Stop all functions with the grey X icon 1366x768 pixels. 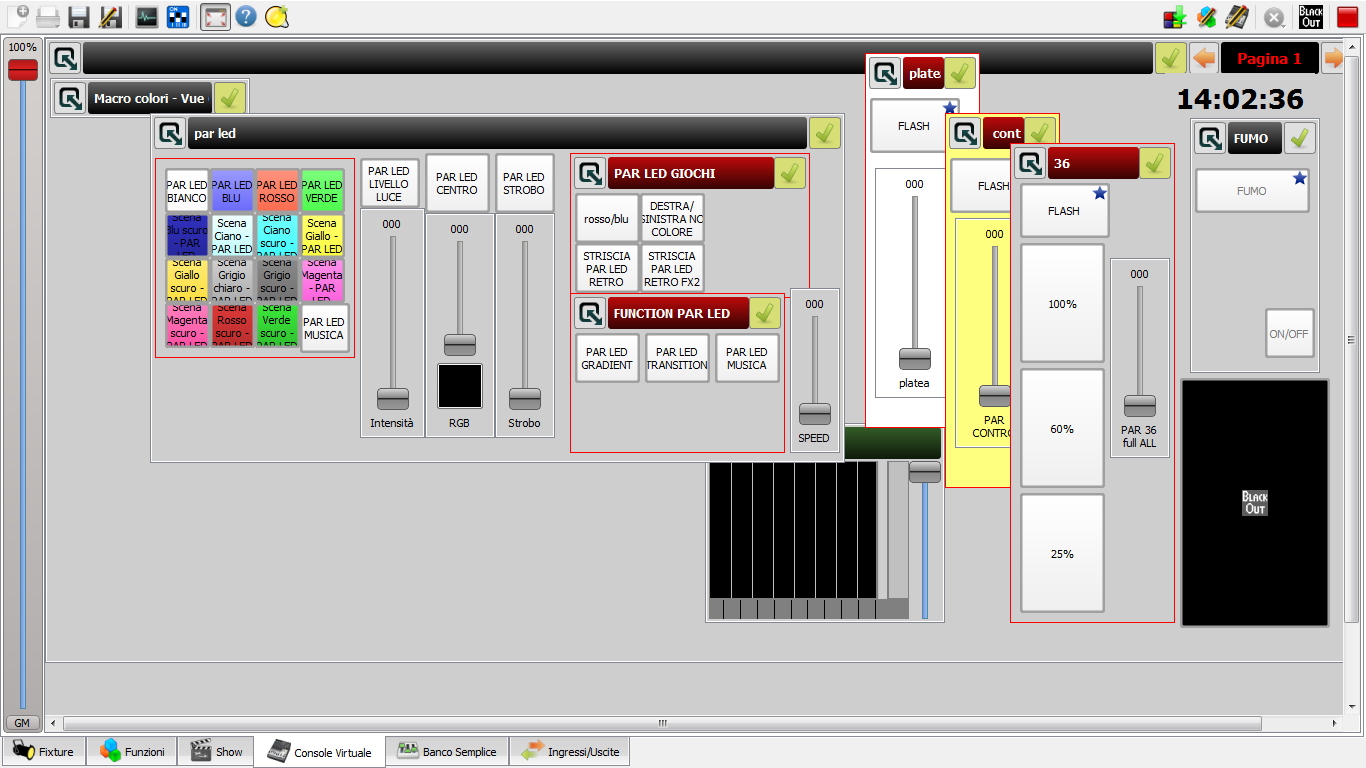coord(1274,16)
